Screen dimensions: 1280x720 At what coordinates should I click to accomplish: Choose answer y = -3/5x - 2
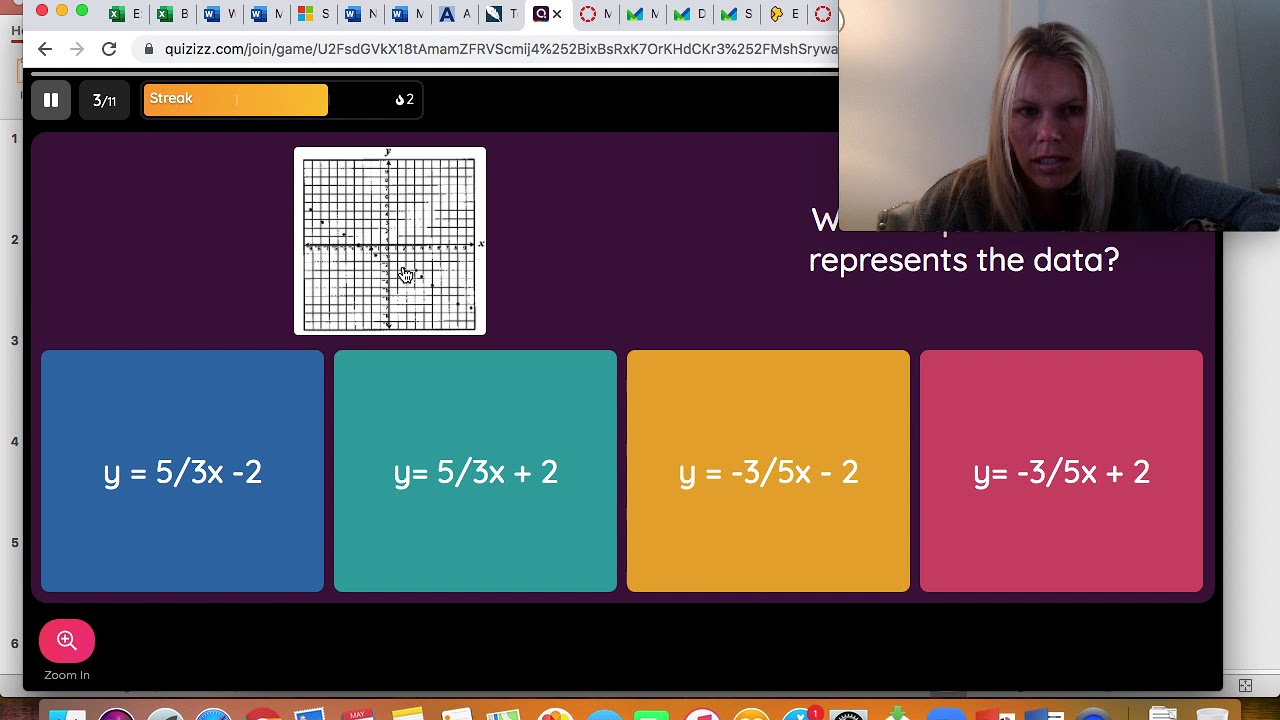point(768,471)
